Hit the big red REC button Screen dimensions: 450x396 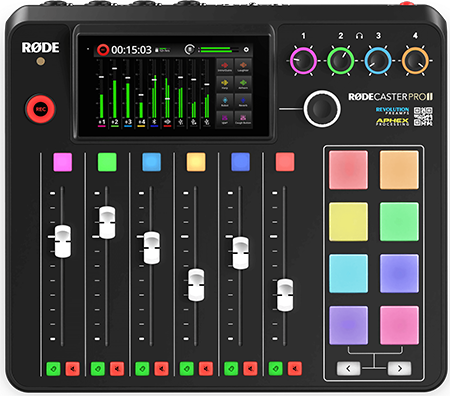pyautogui.click(x=40, y=109)
